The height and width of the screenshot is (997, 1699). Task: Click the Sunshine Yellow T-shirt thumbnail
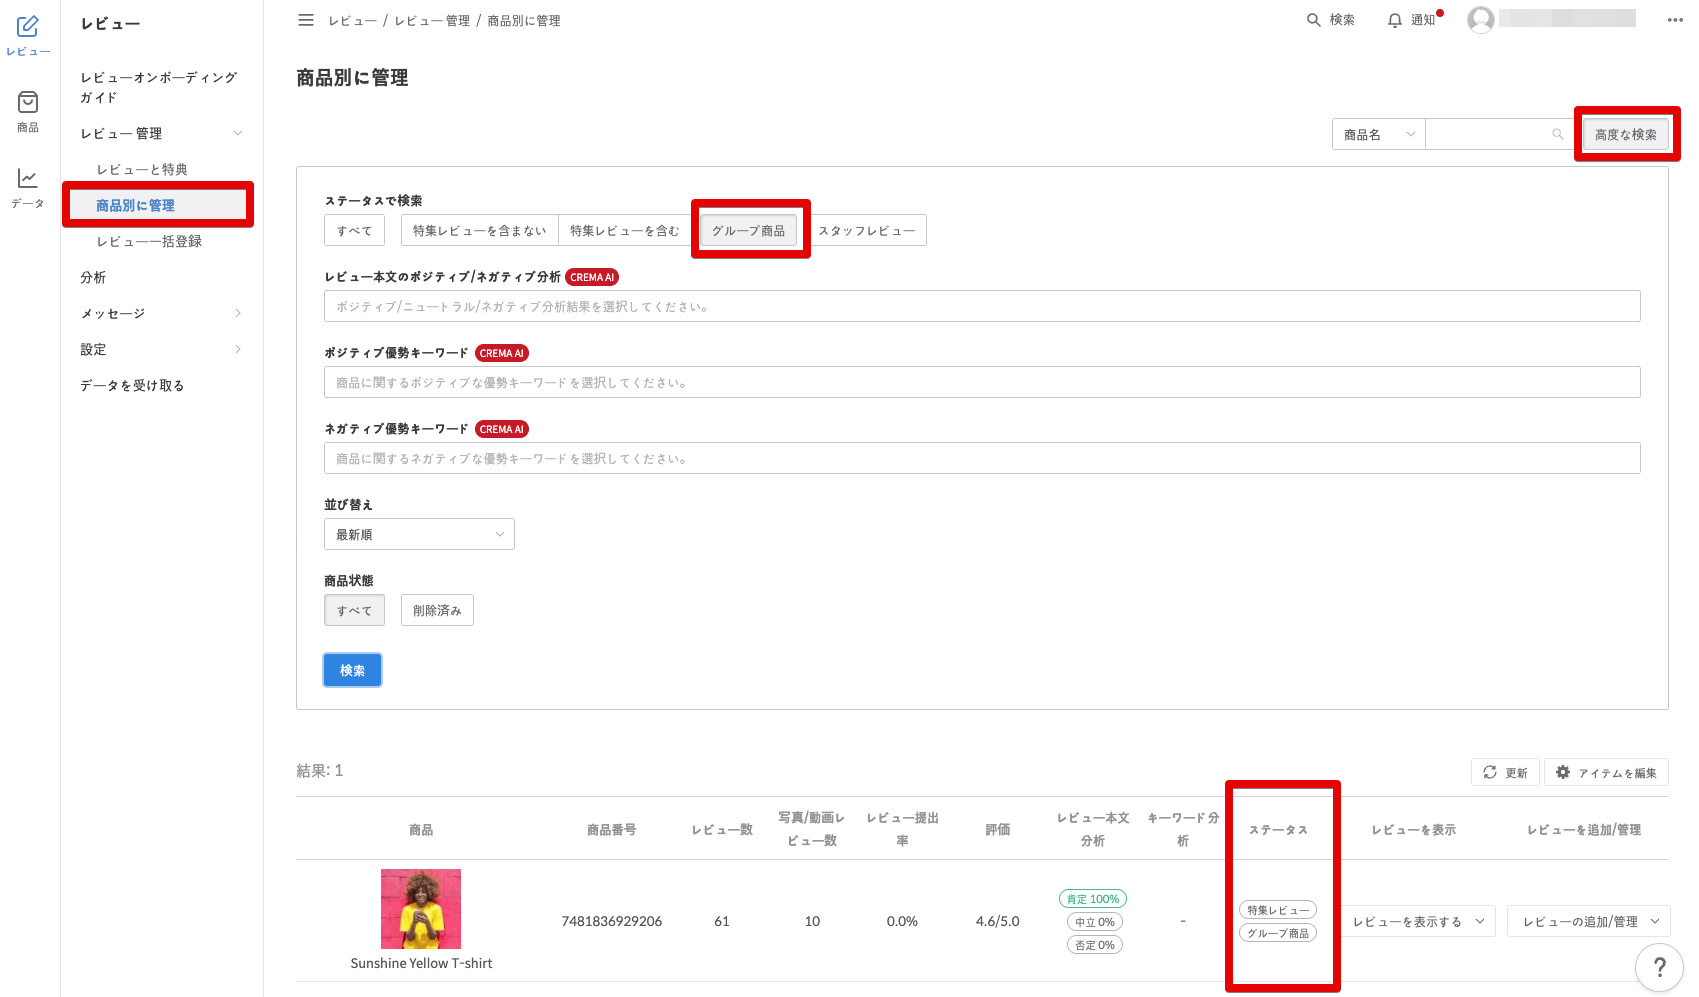click(421, 909)
